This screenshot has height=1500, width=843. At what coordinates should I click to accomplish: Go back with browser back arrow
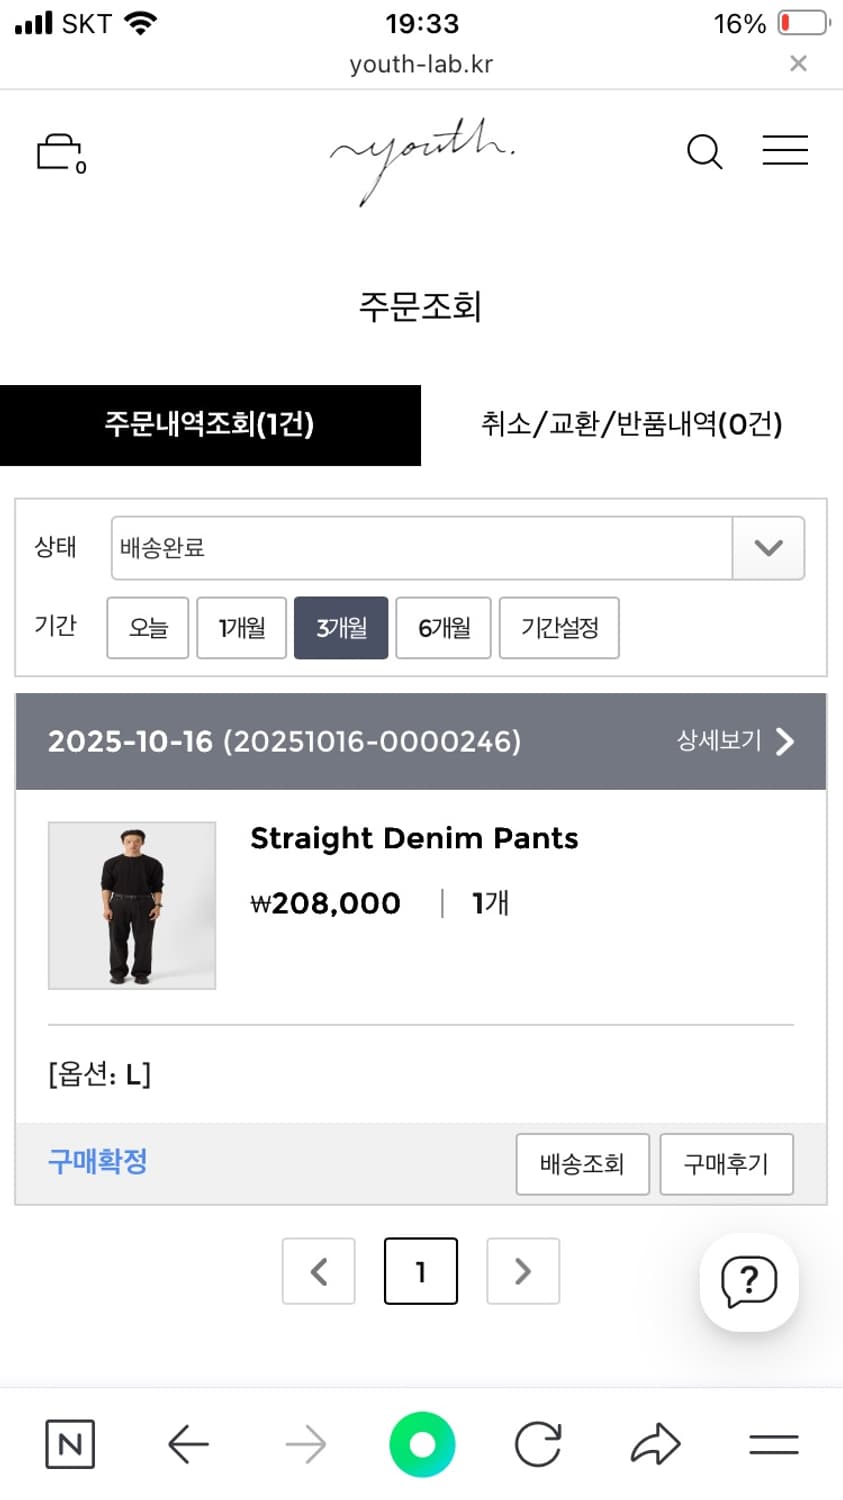pos(188,1444)
